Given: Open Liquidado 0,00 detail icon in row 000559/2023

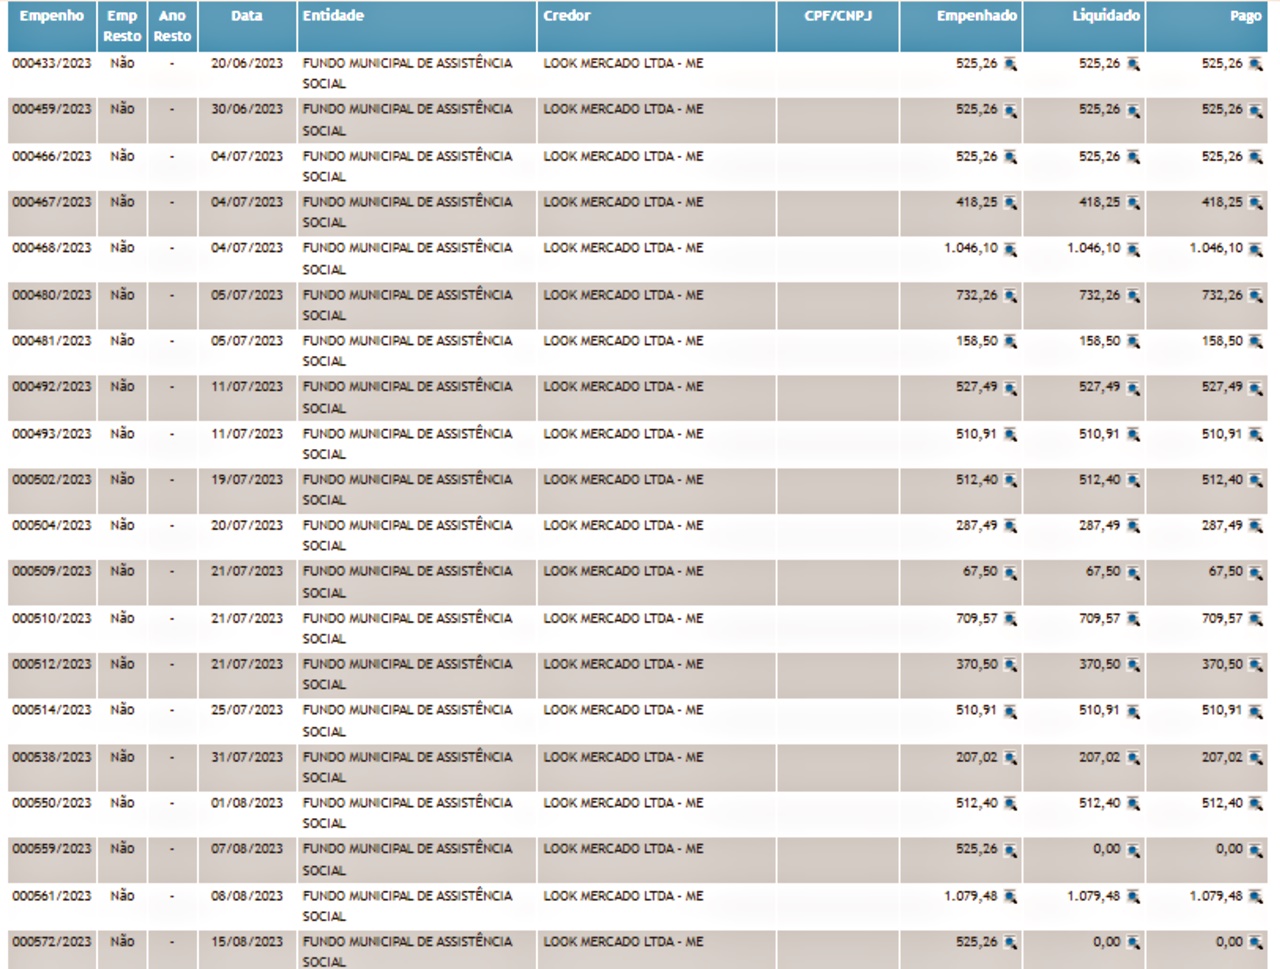Looking at the screenshot, I should click(1133, 850).
